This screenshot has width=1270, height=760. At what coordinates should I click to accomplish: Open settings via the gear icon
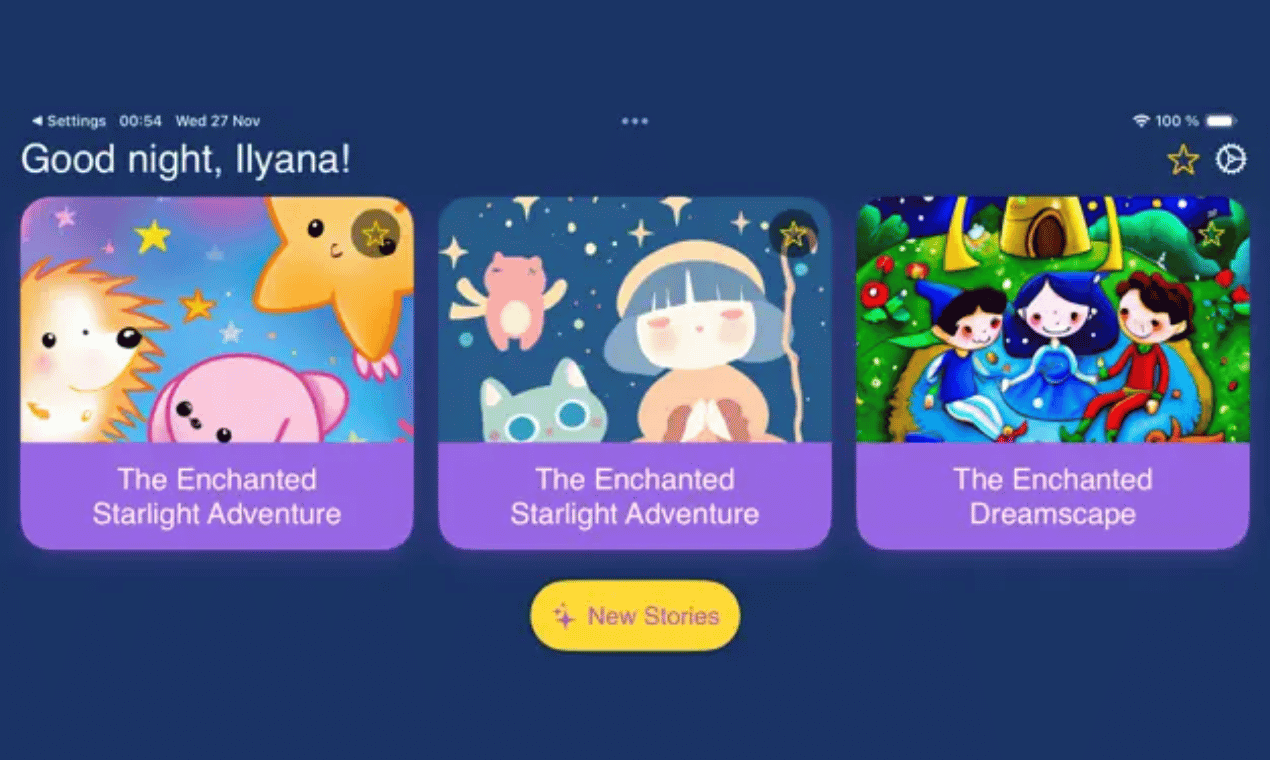[1231, 160]
